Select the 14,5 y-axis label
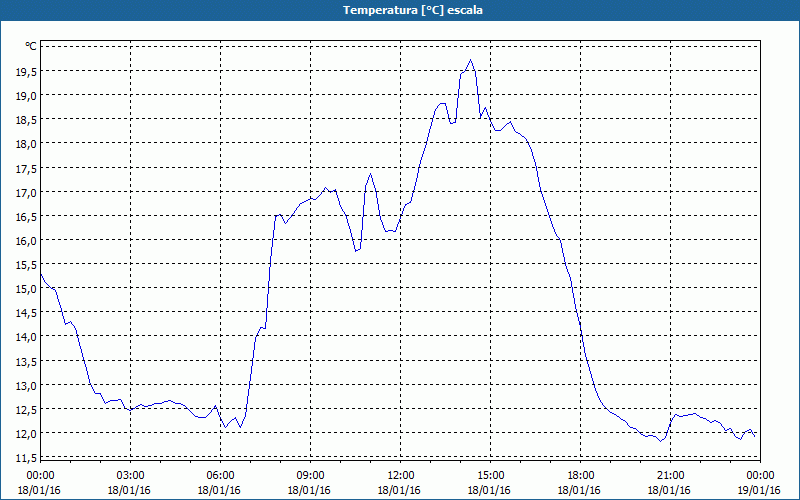 click(x=26, y=313)
